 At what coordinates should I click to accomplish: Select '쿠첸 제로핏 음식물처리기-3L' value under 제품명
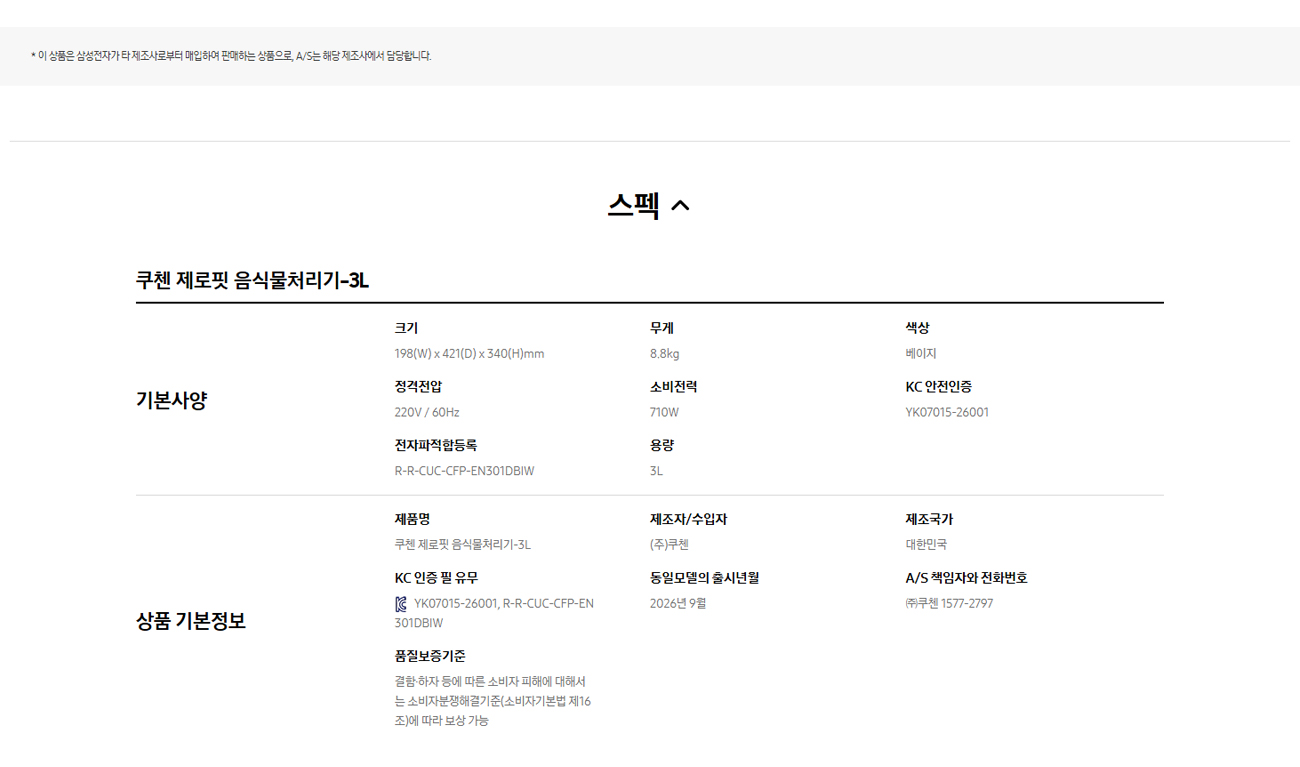point(463,545)
